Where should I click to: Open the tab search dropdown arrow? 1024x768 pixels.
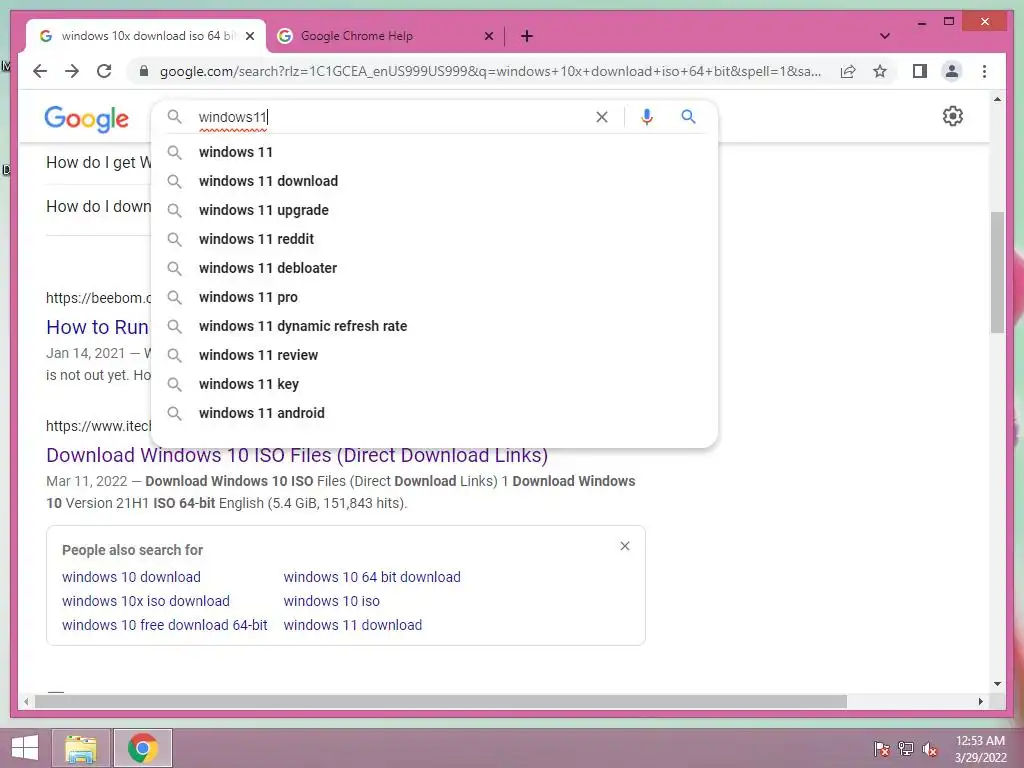tap(885, 36)
